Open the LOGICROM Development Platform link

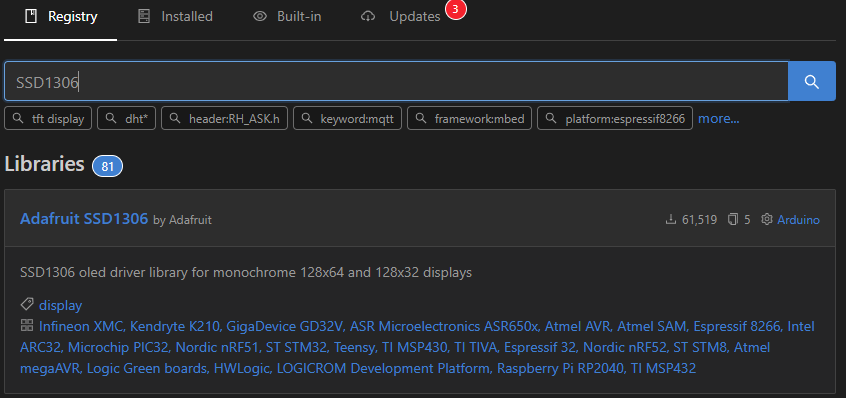pyautogui.click(x=384, y=369)
